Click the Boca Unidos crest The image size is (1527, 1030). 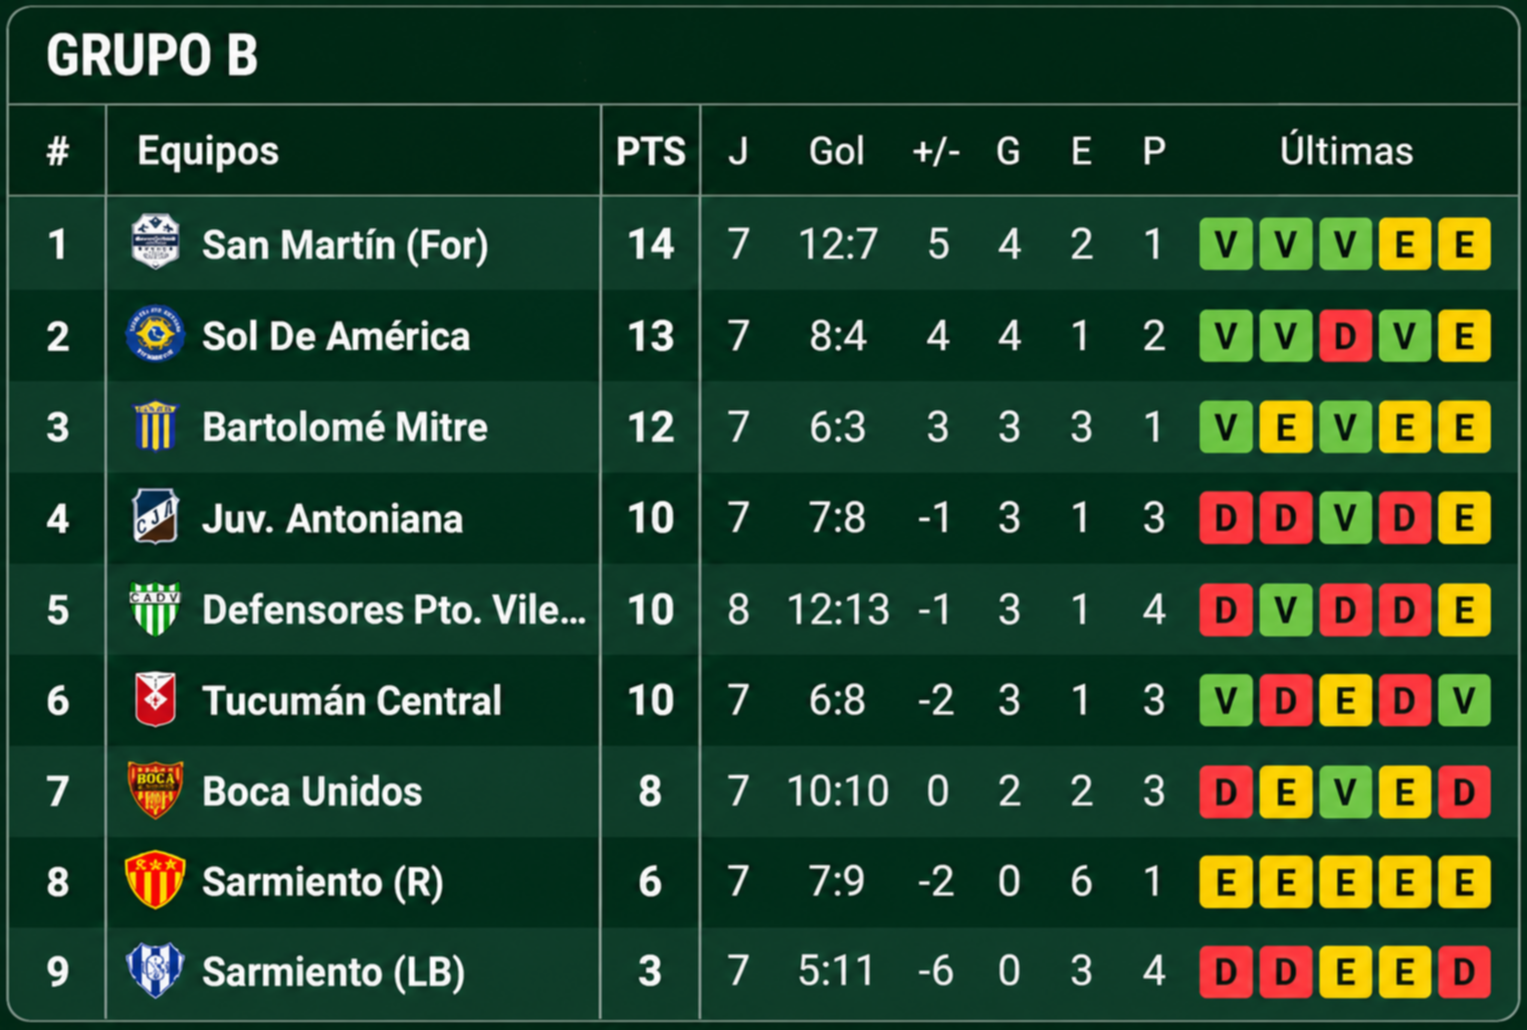pos(155,791)
